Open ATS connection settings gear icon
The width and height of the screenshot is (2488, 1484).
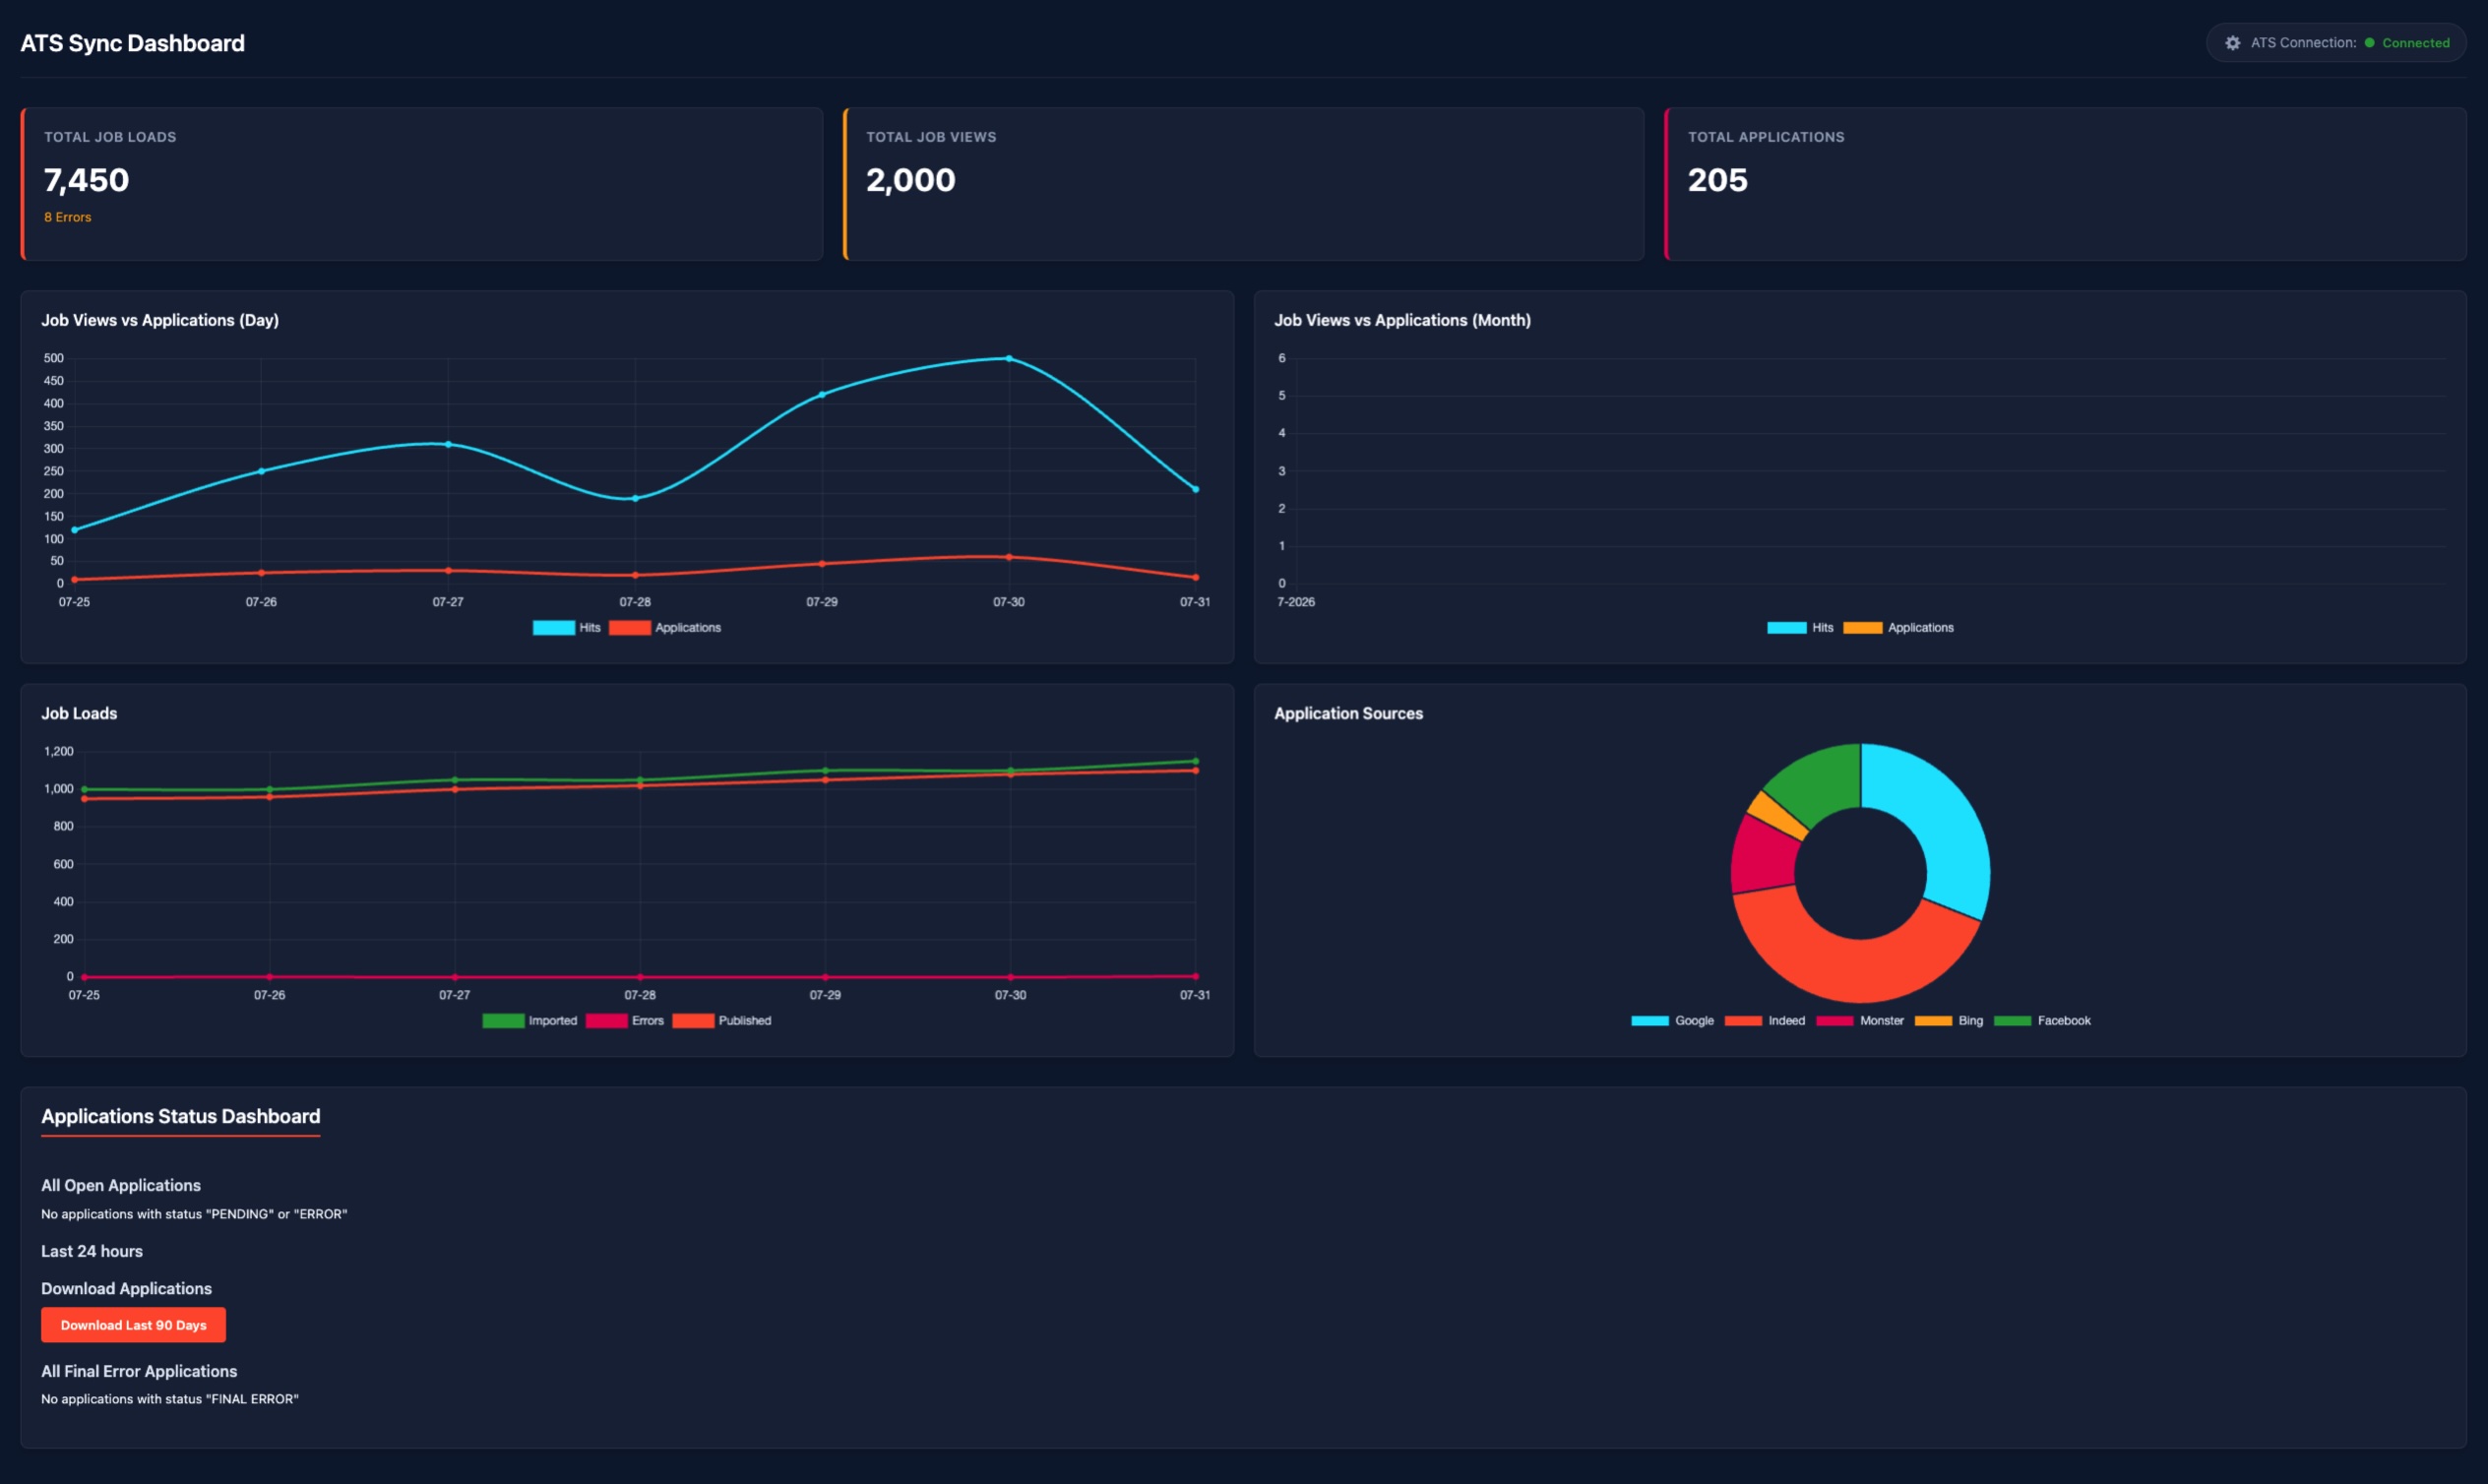pyautogui.click(x=2232, y=43)
